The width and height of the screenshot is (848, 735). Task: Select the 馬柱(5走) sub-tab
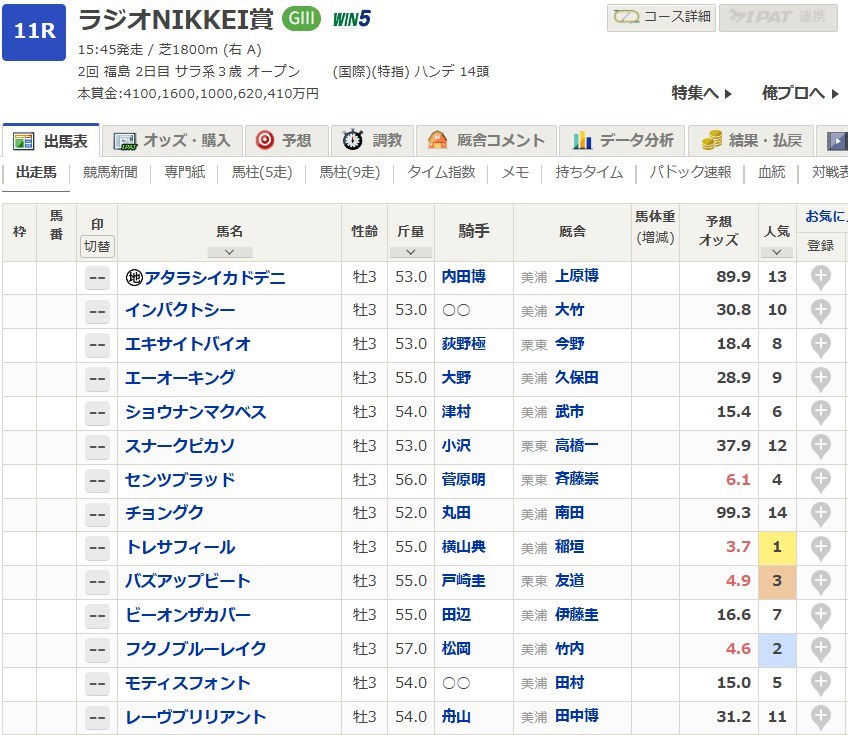point(262,173)
